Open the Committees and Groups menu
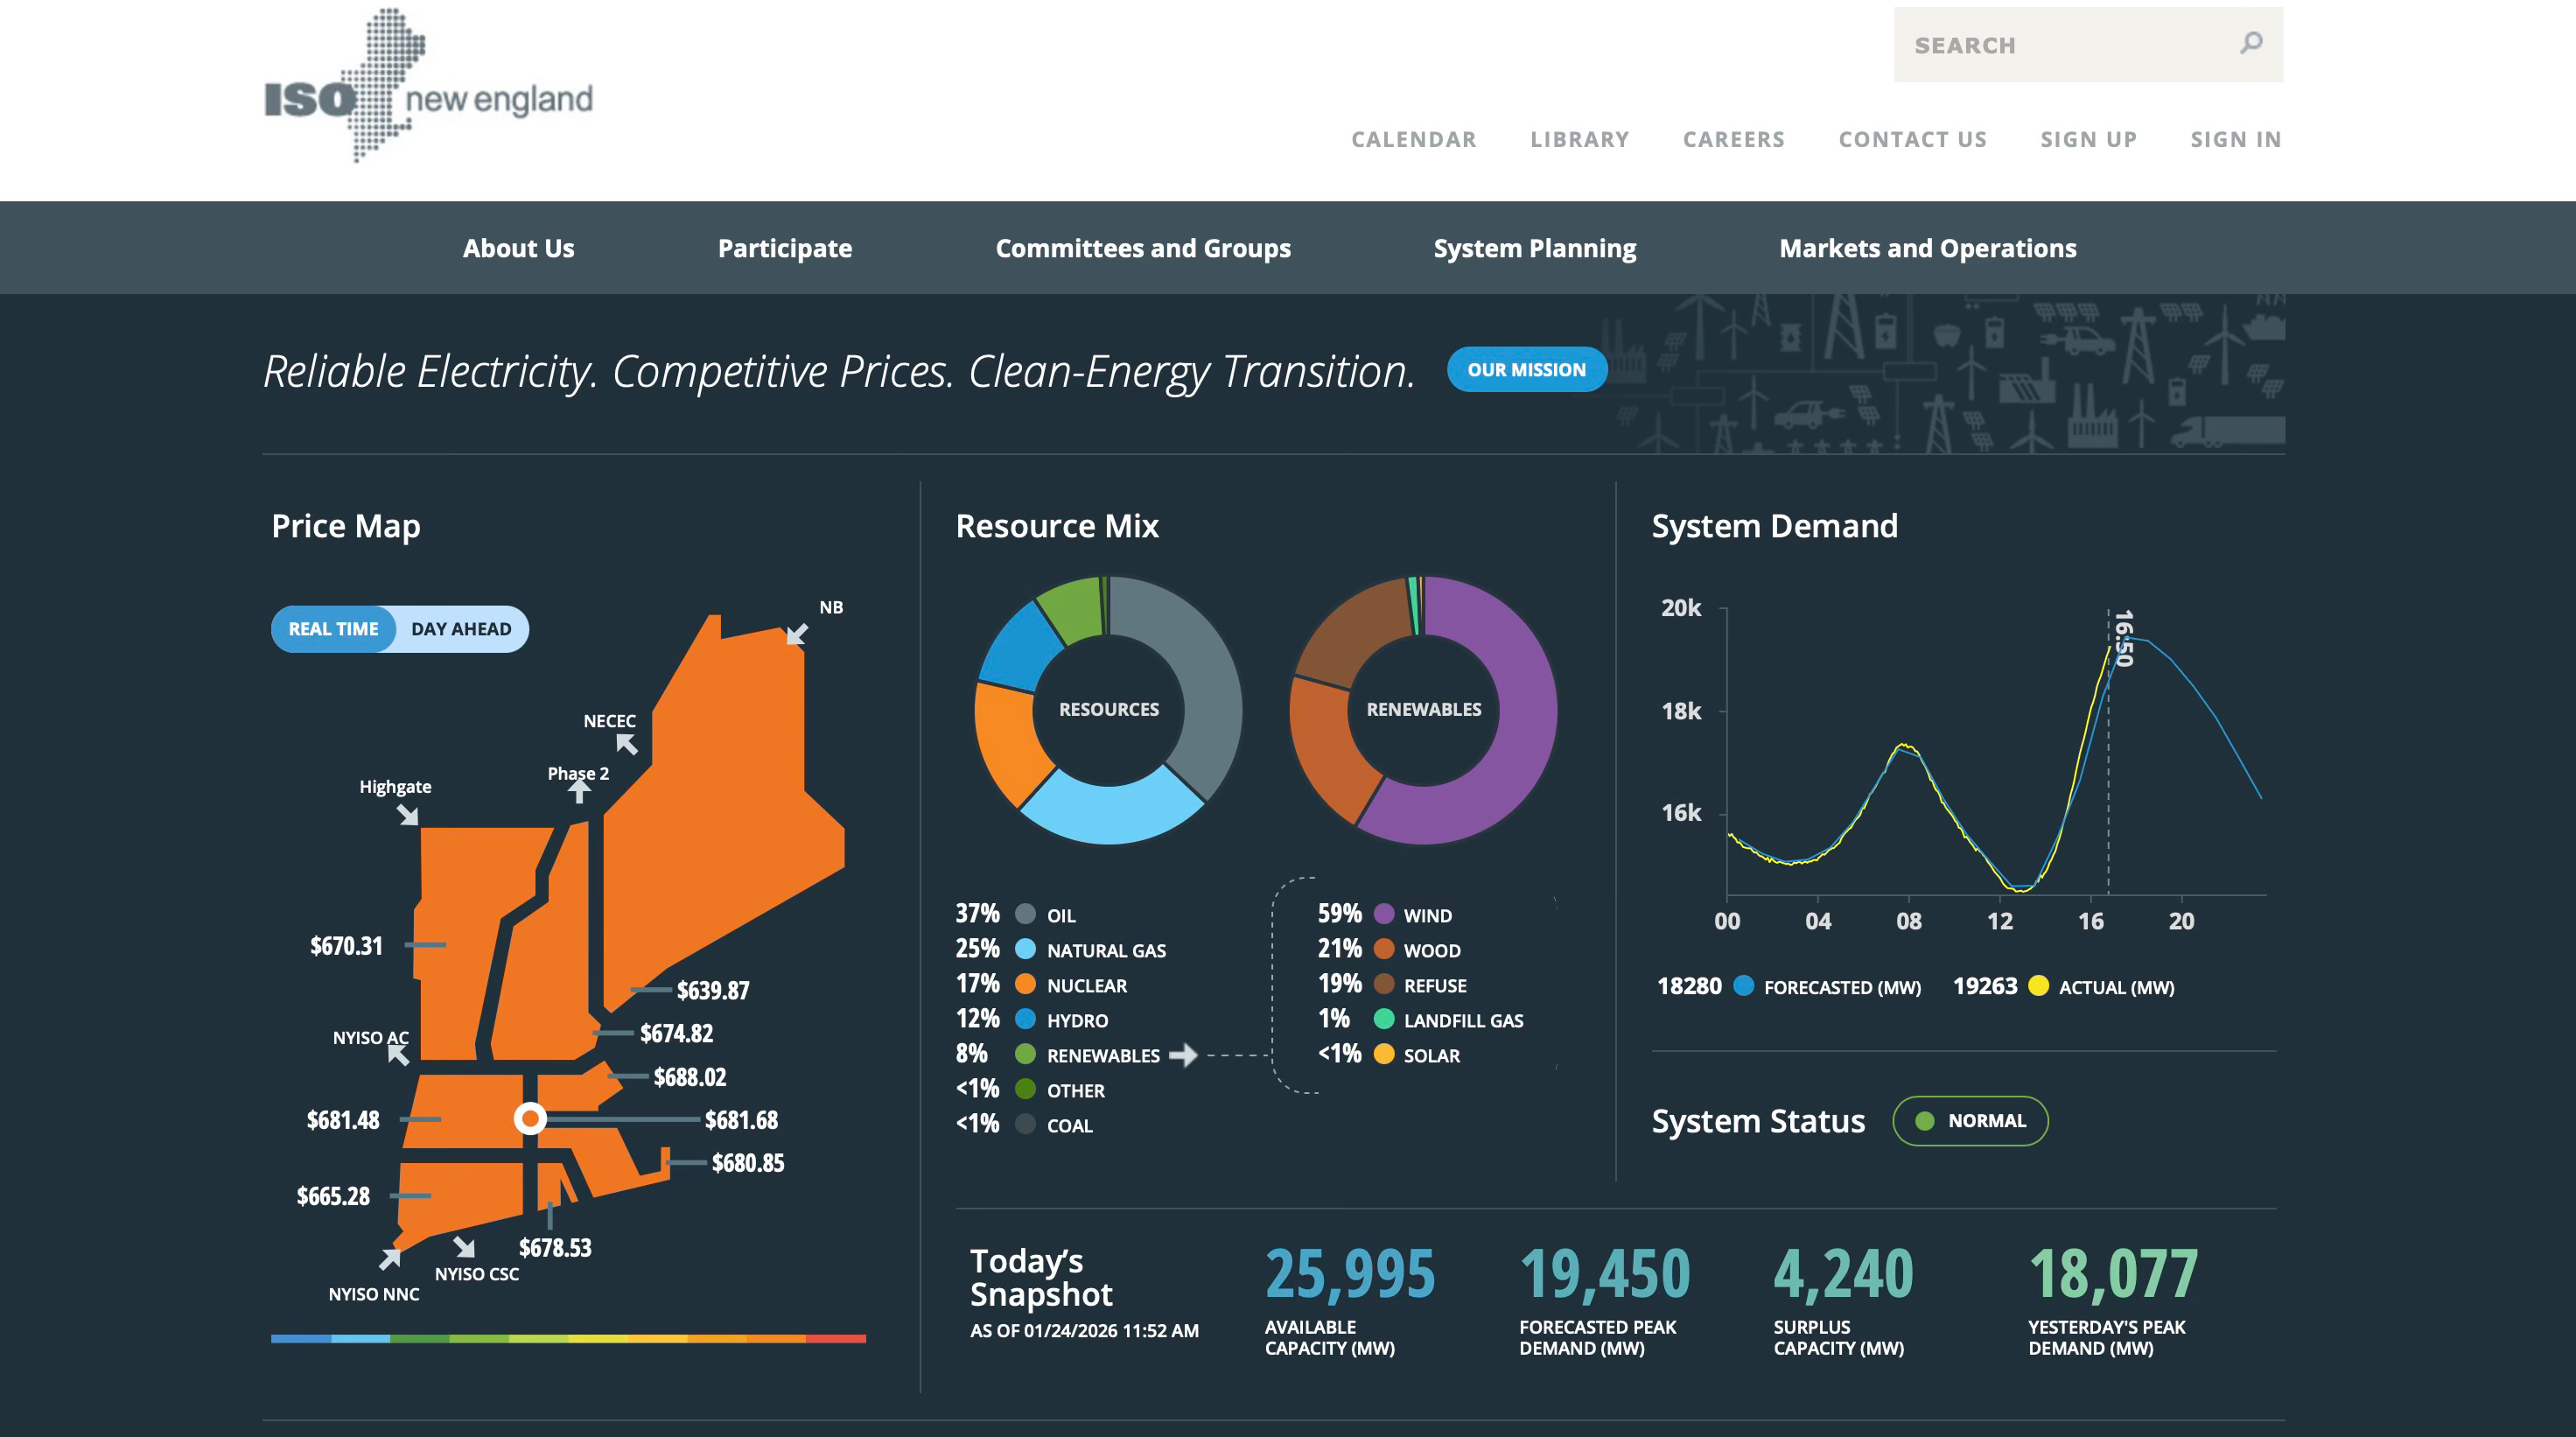 [x=1142, y=248]
